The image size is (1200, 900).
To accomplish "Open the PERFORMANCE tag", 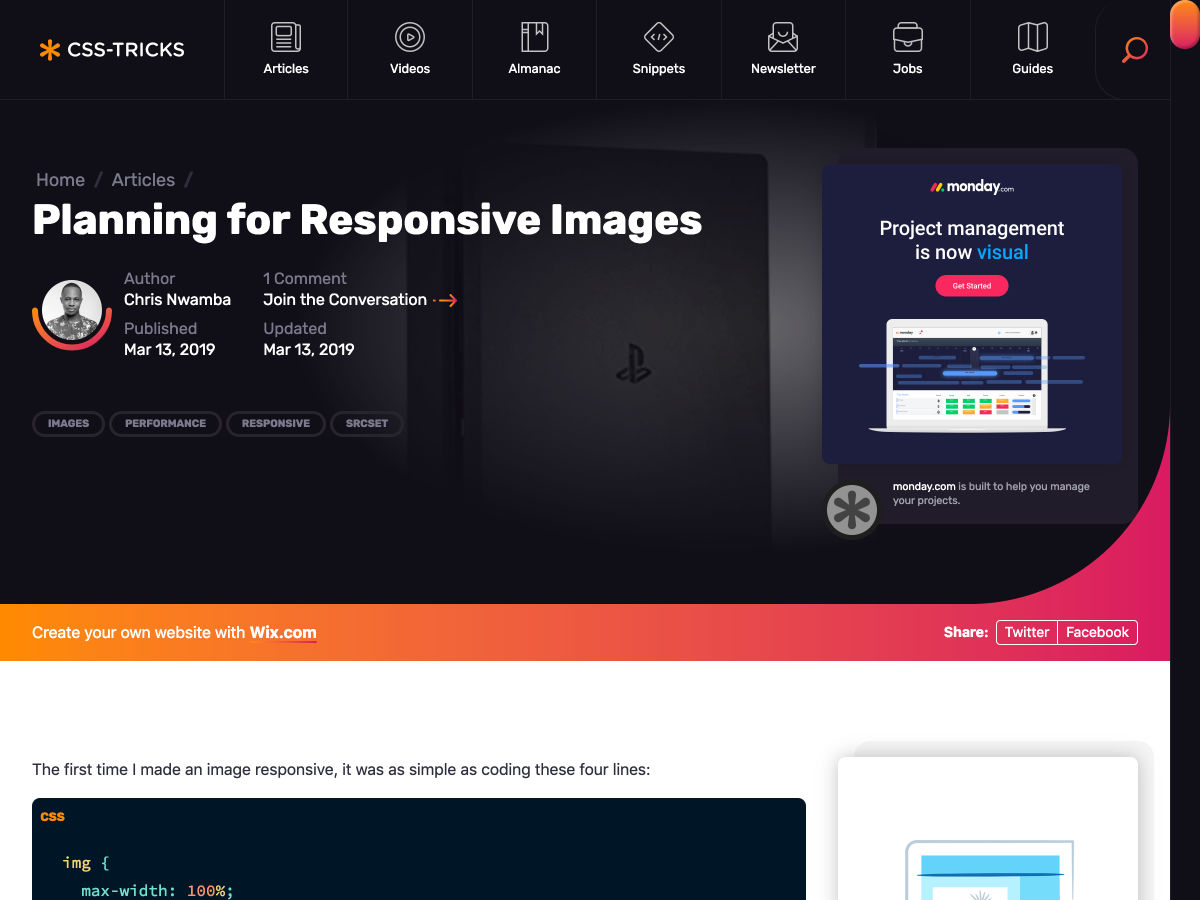I will [x=165, y=424].
